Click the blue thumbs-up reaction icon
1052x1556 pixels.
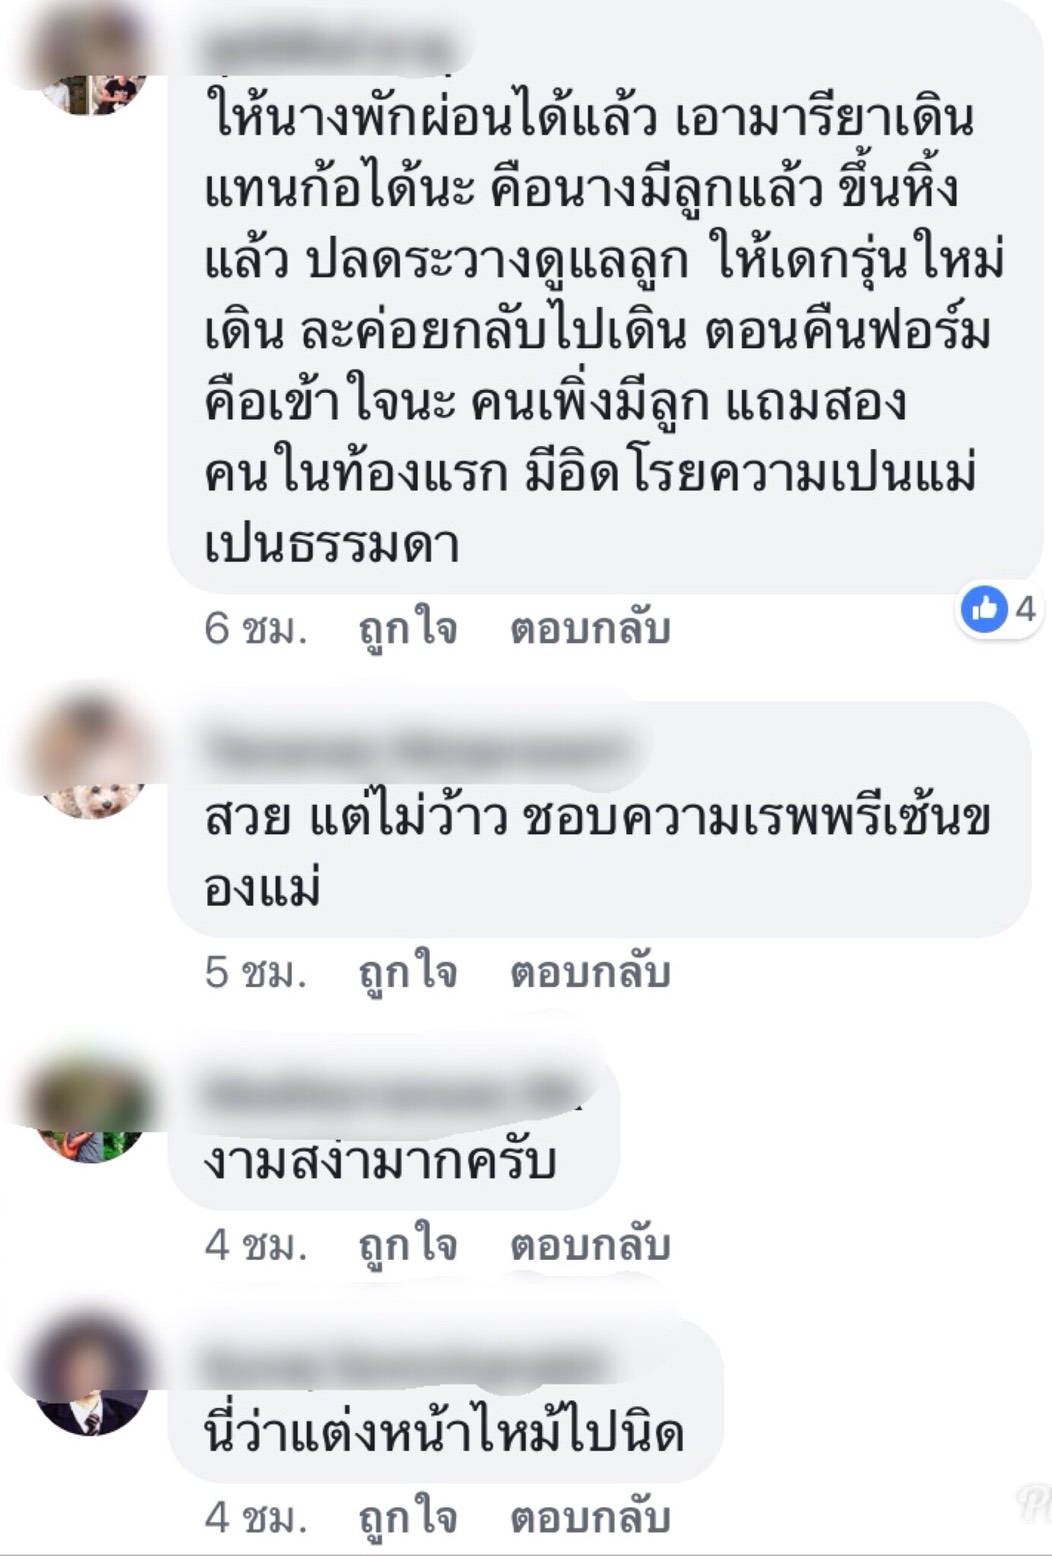[985, 607]
